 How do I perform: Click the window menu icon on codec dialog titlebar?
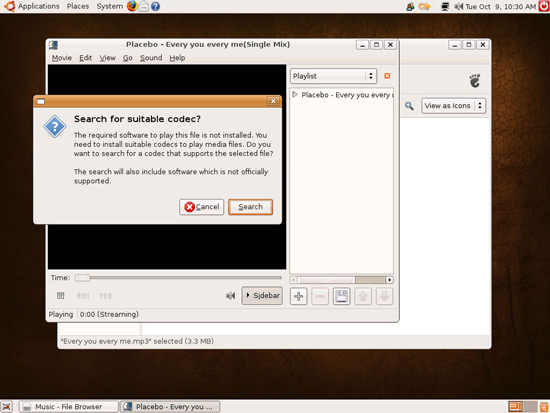tap(41, 101)
